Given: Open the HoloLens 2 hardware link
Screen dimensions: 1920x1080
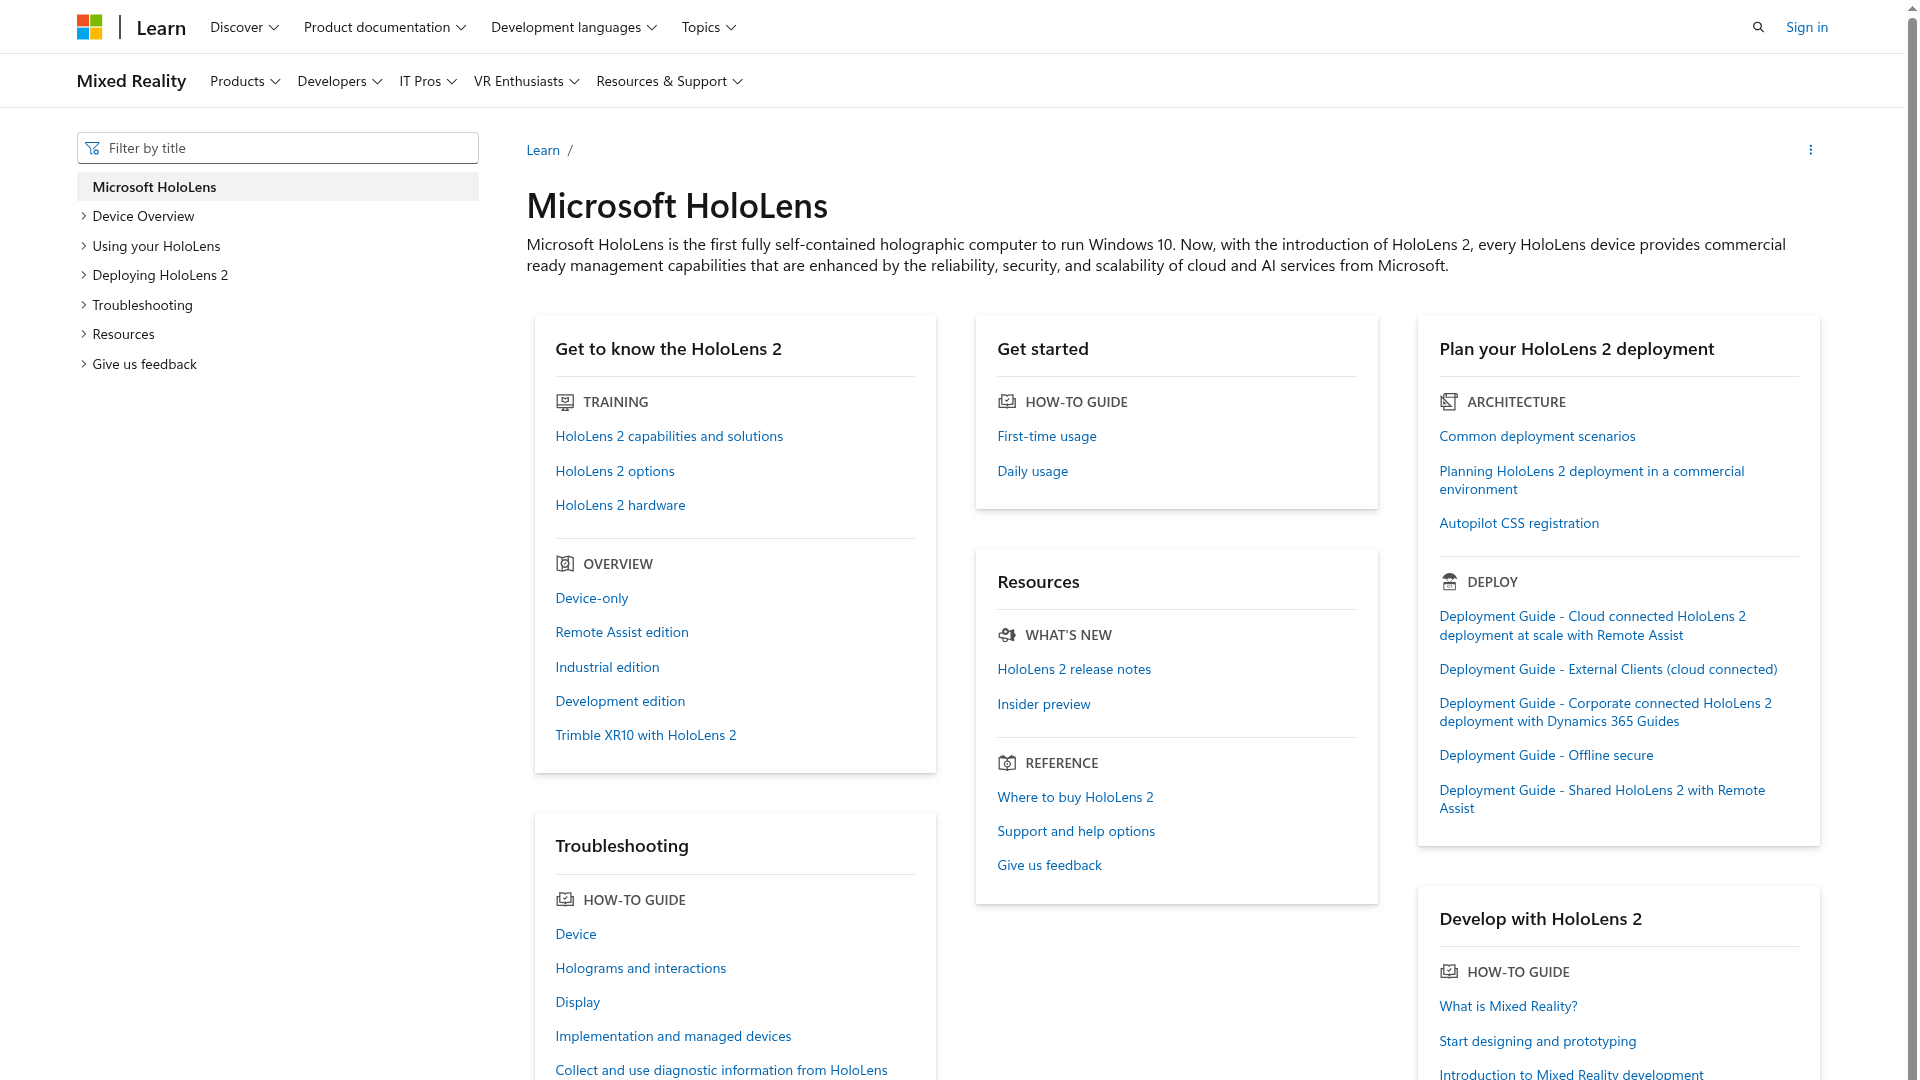Looking at the screenshot, I should [620, 505].
